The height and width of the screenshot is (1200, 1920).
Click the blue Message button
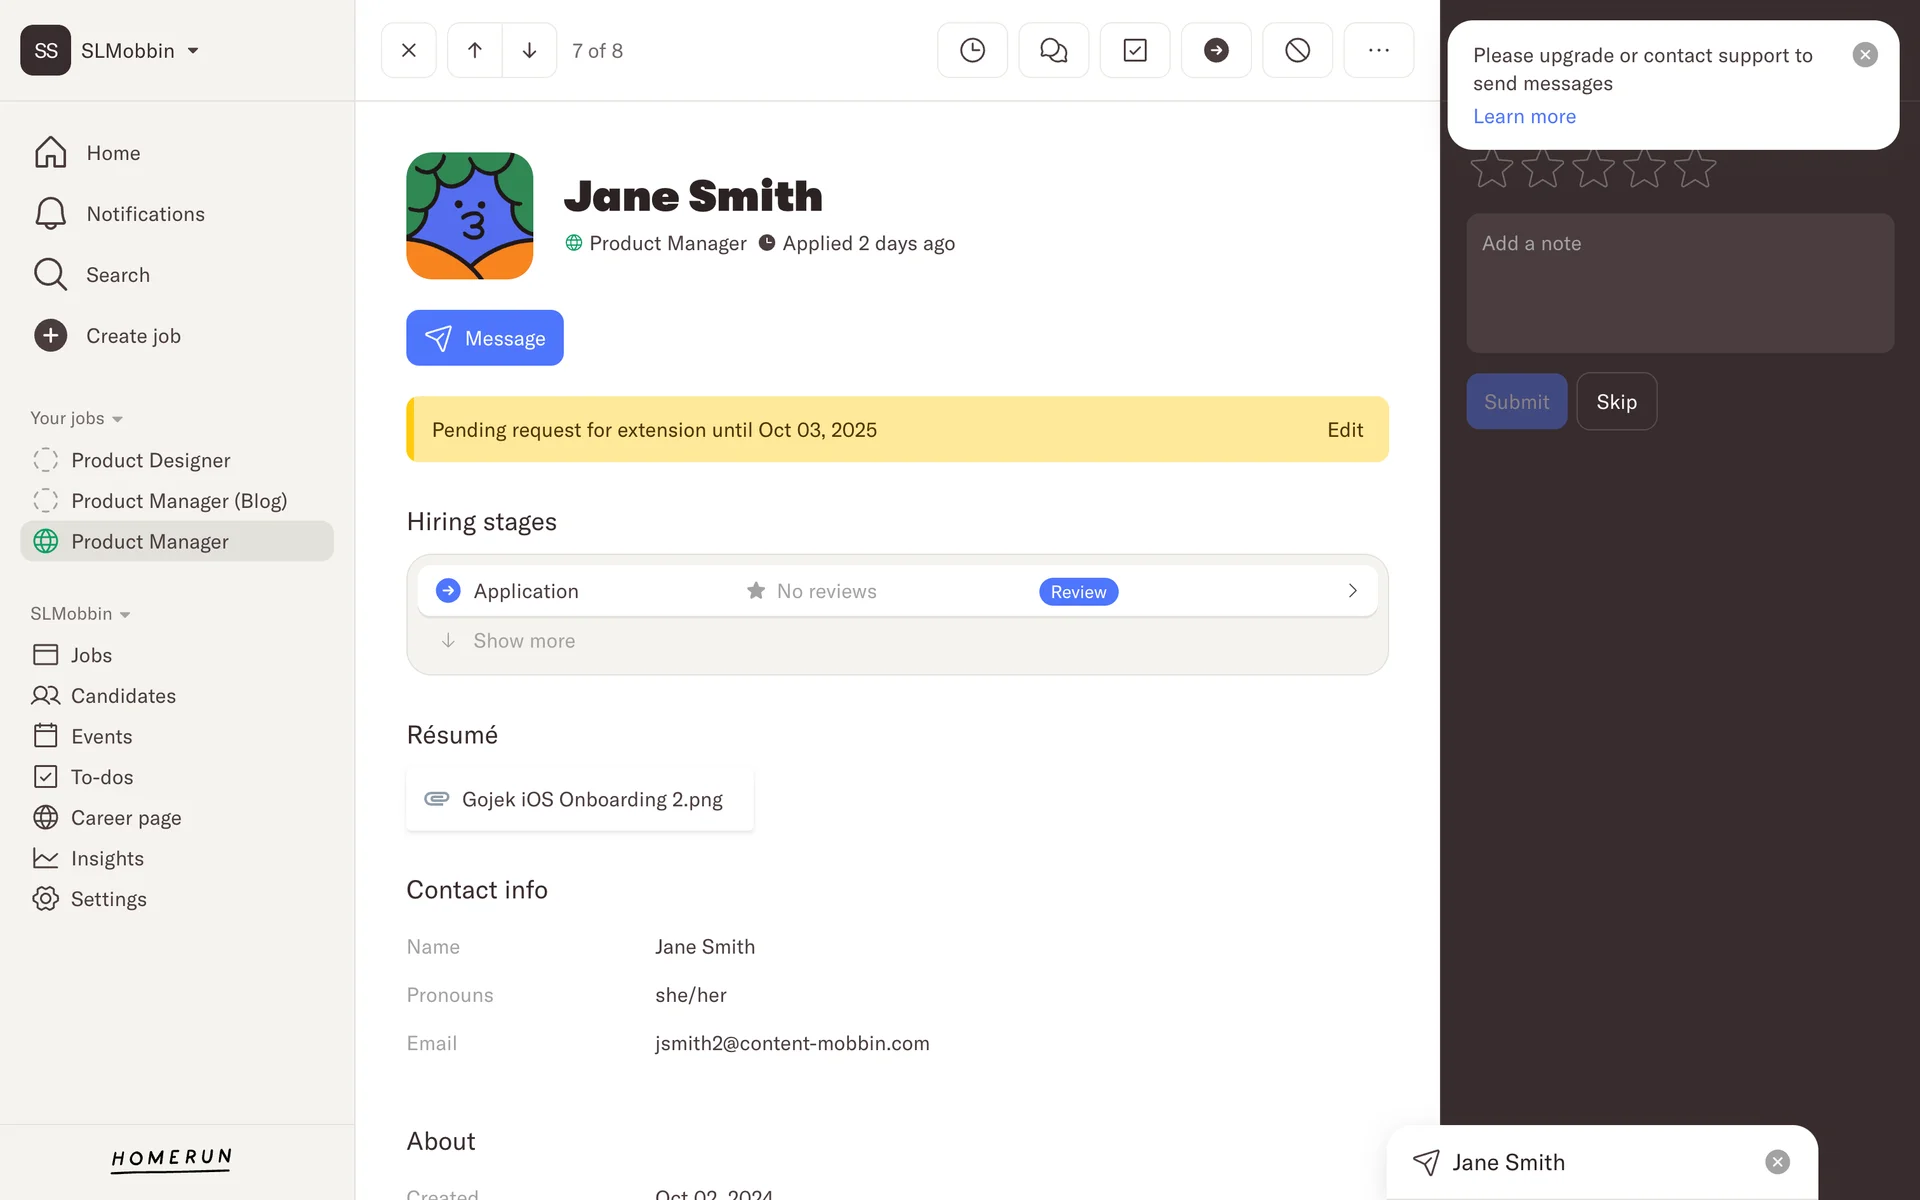click(x=484, y=338)
